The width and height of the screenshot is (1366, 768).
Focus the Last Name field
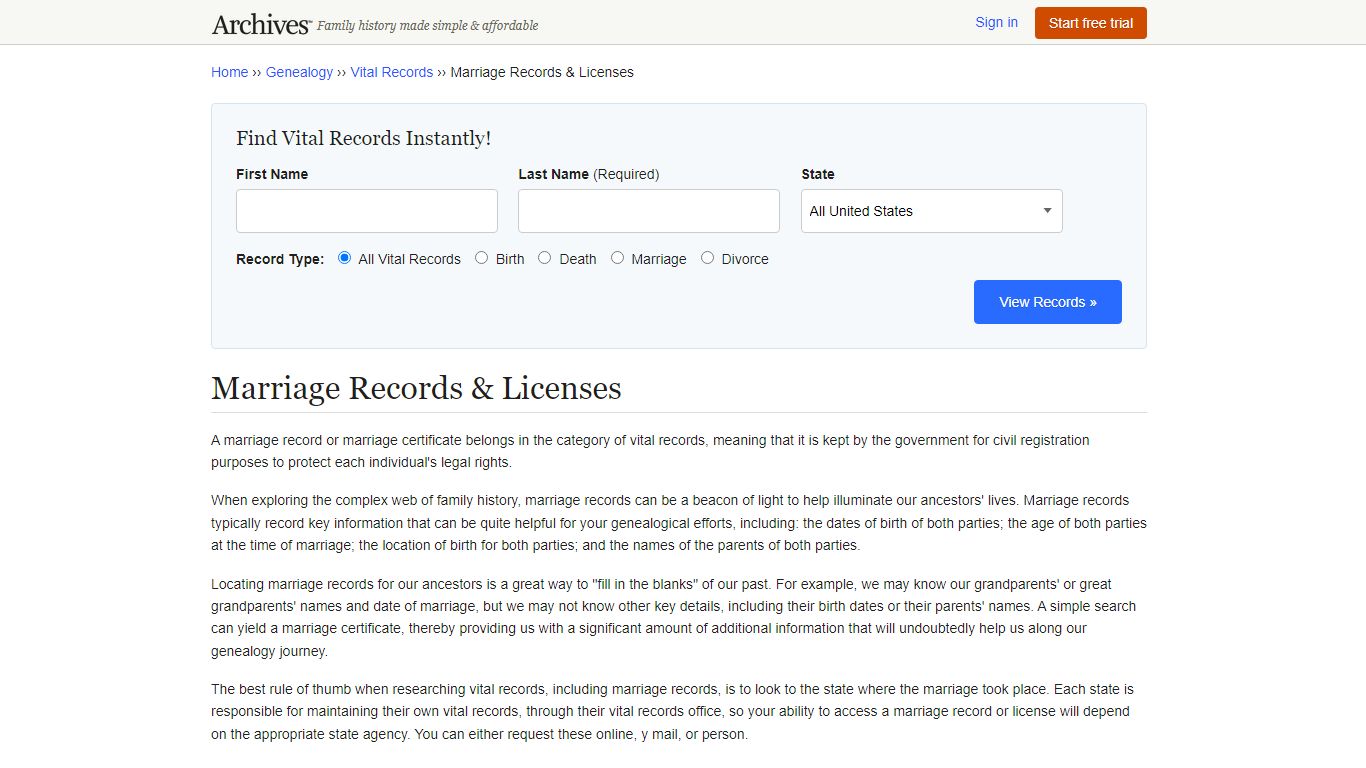click(649, 211)
